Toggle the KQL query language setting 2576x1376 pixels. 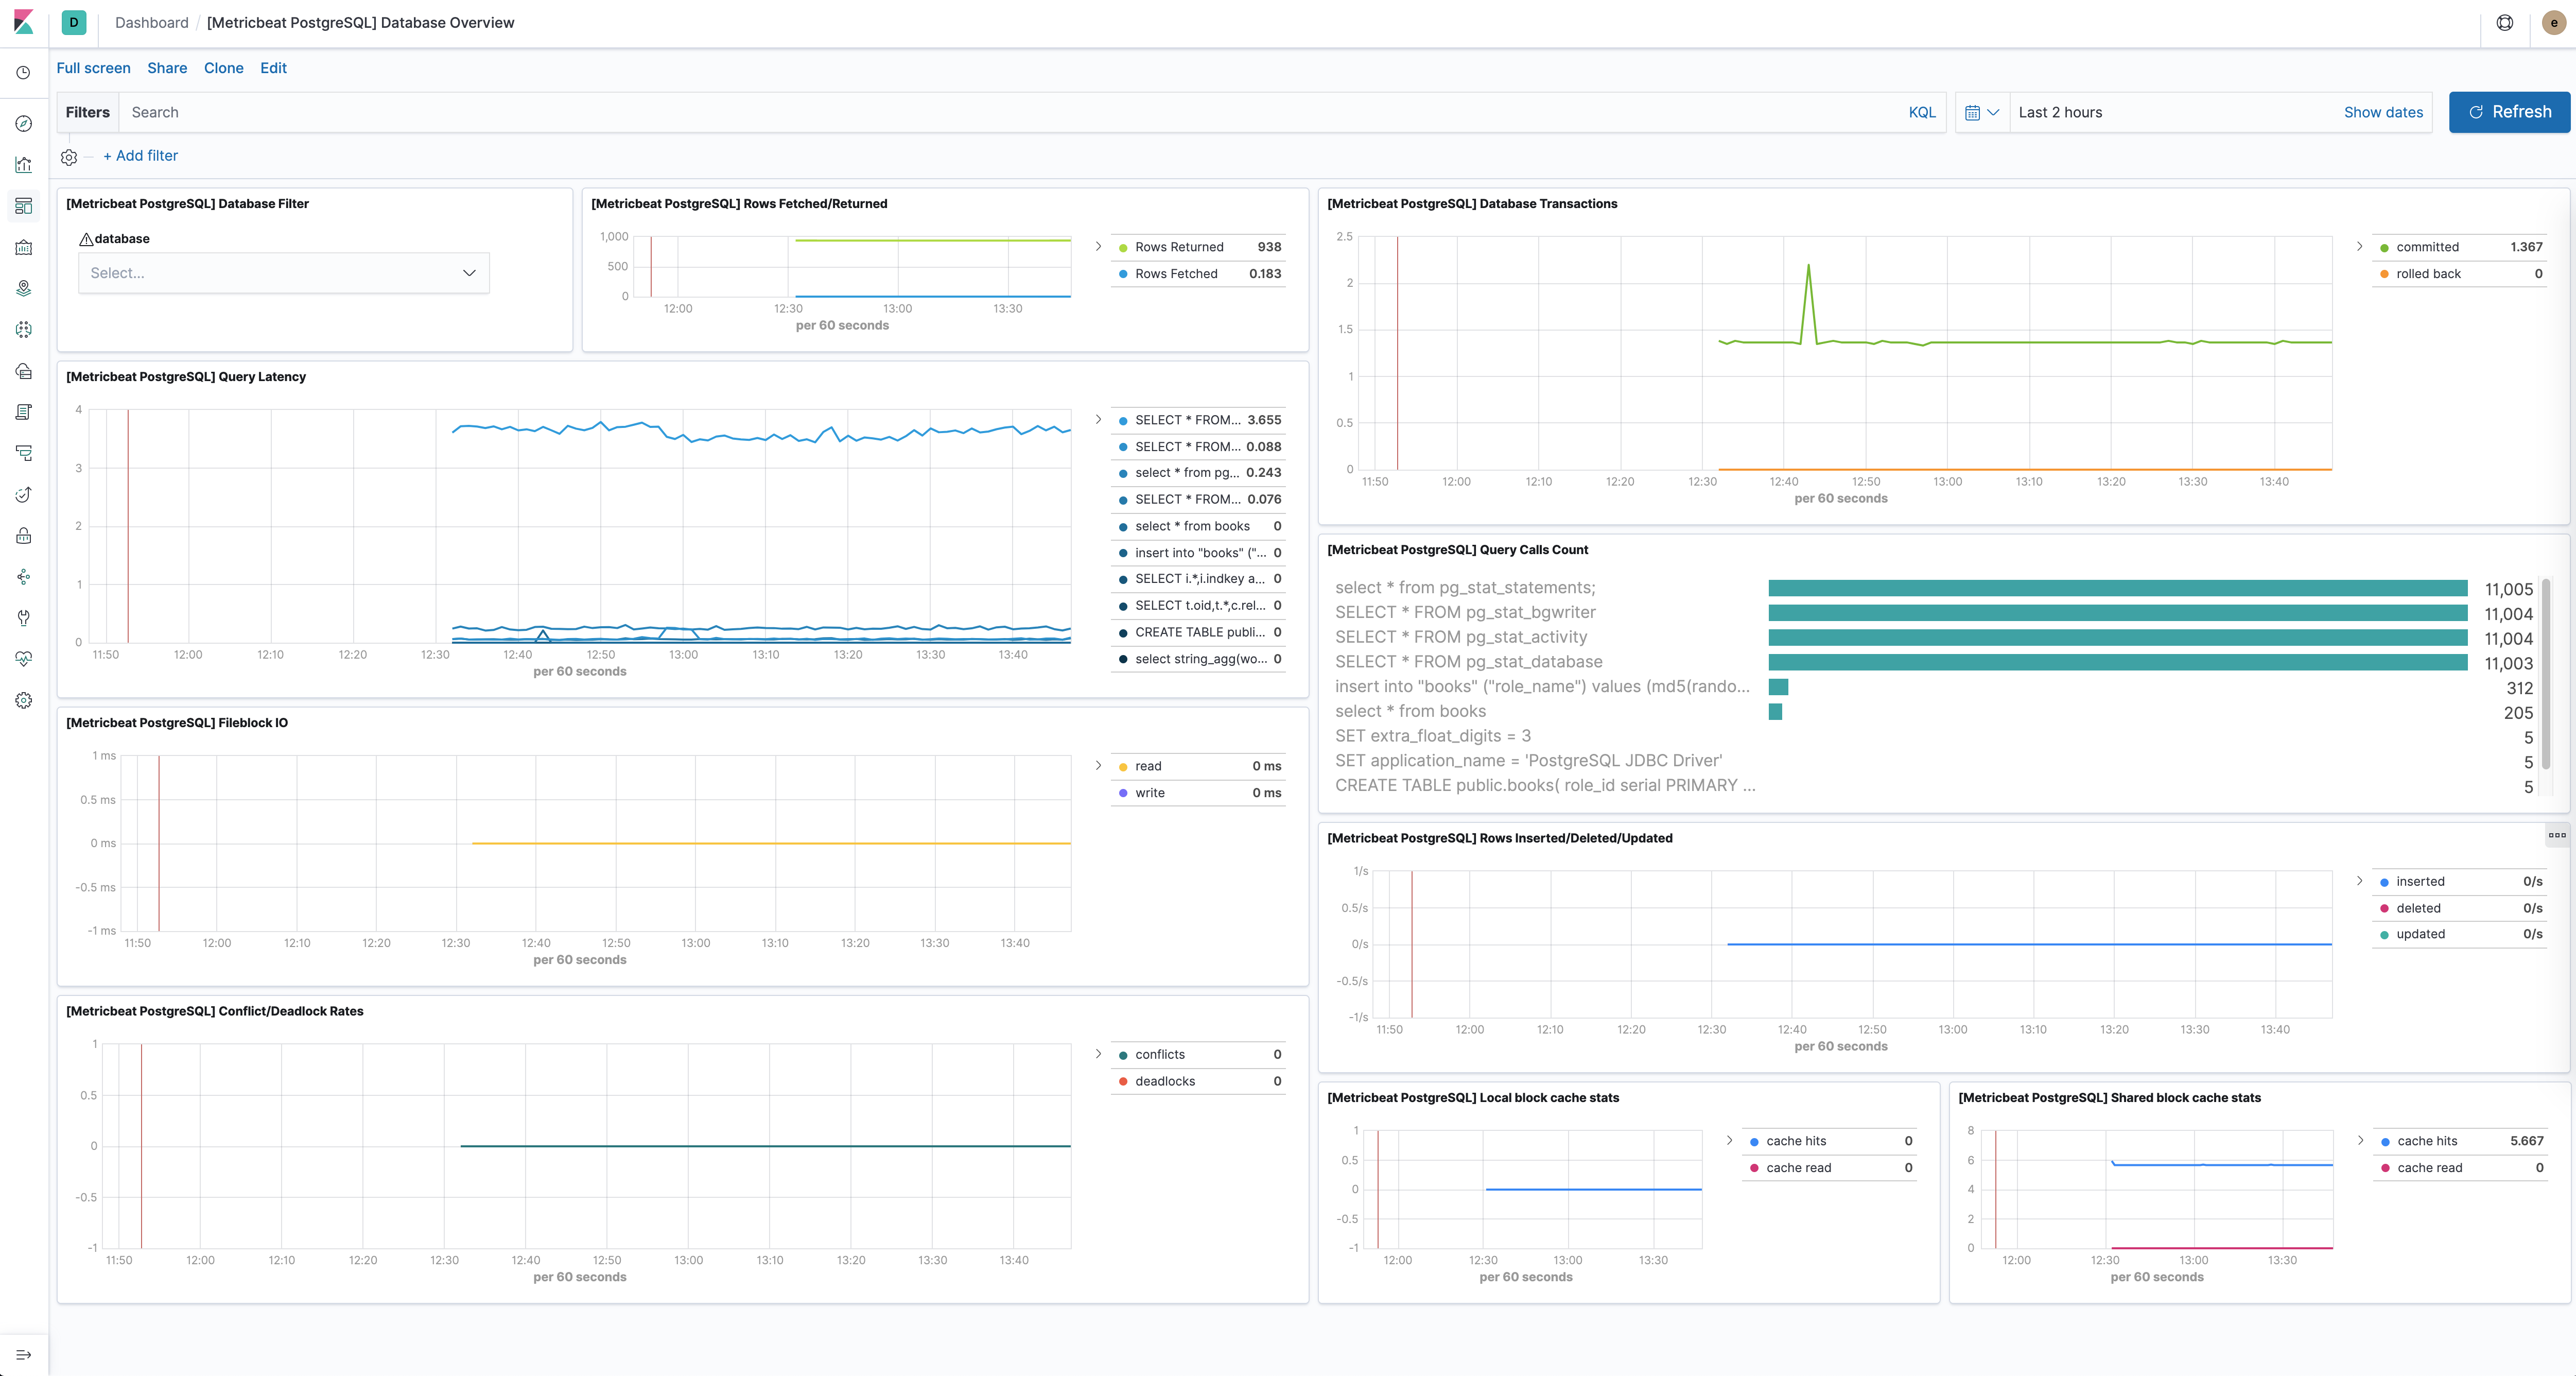coord(1922,112)
